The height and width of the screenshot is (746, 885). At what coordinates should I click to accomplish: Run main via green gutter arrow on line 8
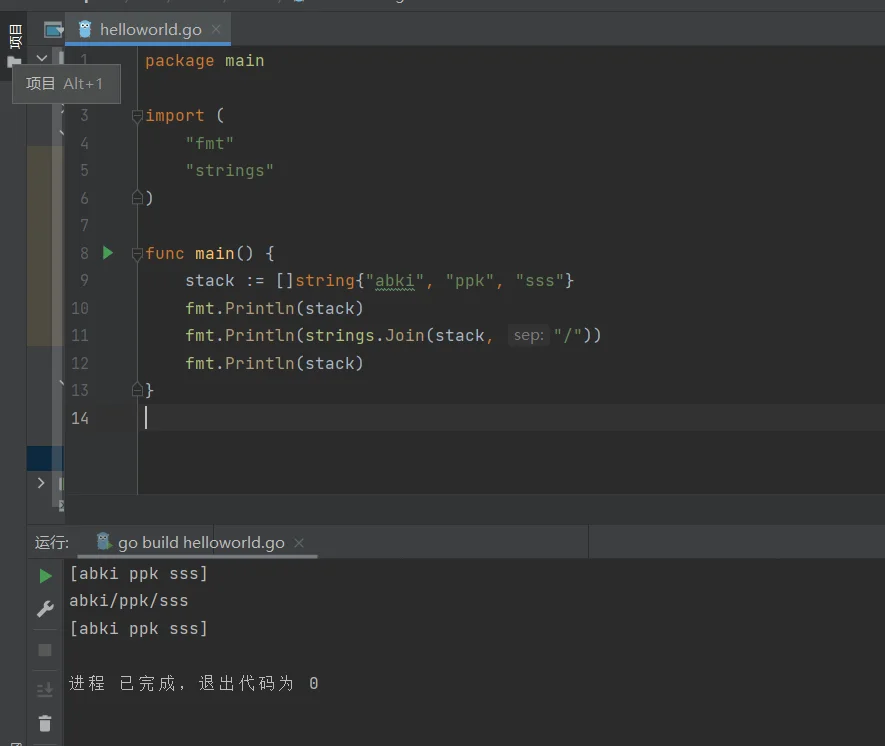pos(108,253)
